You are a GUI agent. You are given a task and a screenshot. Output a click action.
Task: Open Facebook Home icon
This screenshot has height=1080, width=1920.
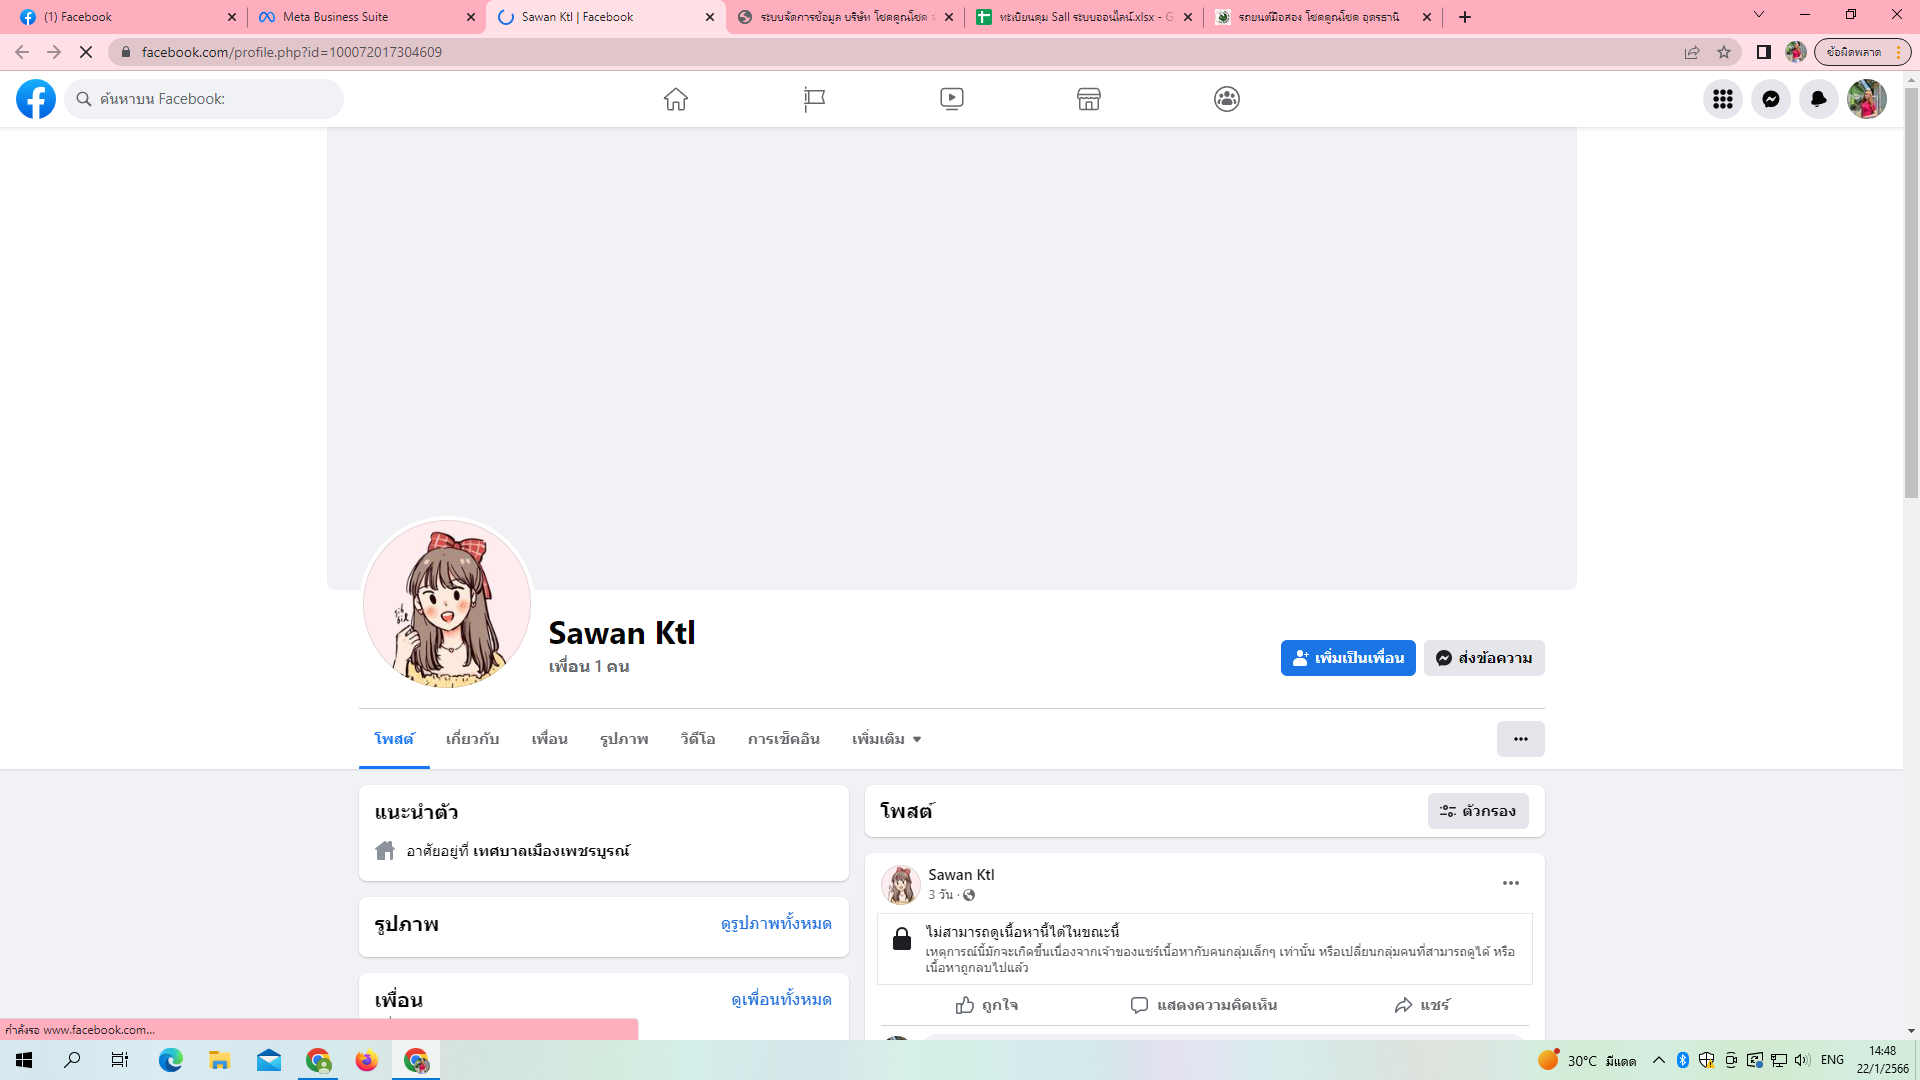676,99
